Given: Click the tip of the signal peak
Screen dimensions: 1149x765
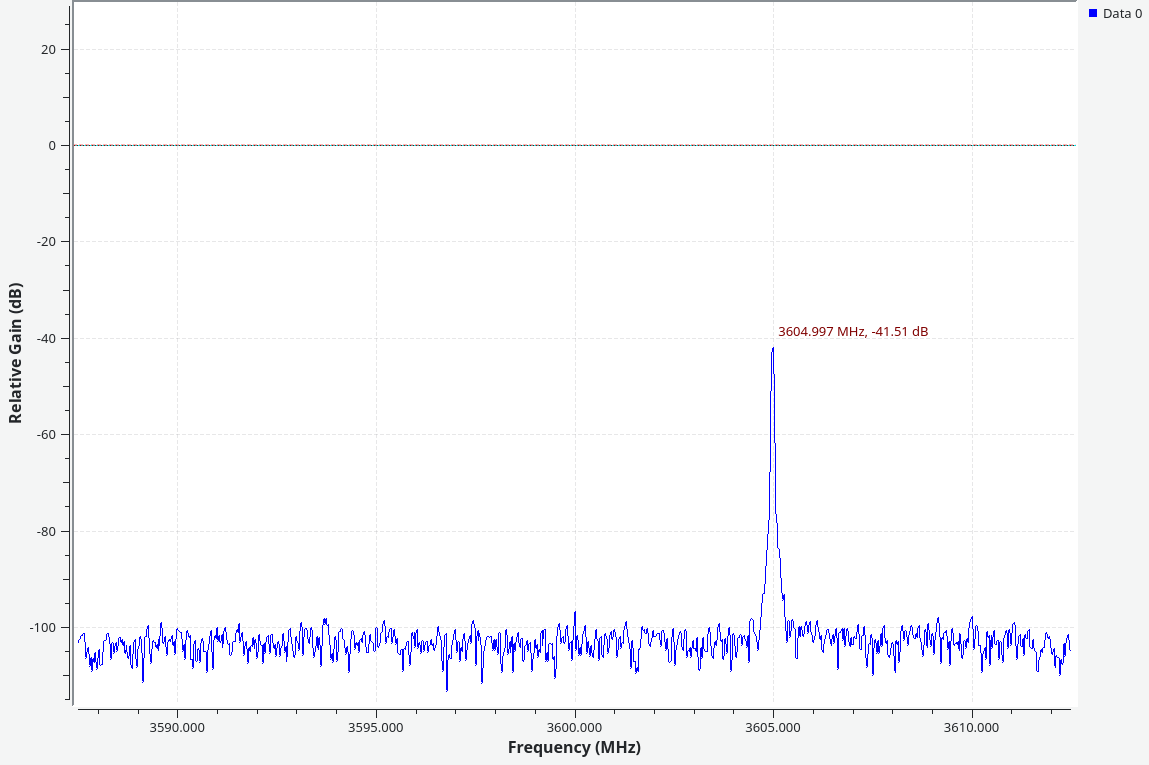Looking at the screenshot, I should [773, 349].
